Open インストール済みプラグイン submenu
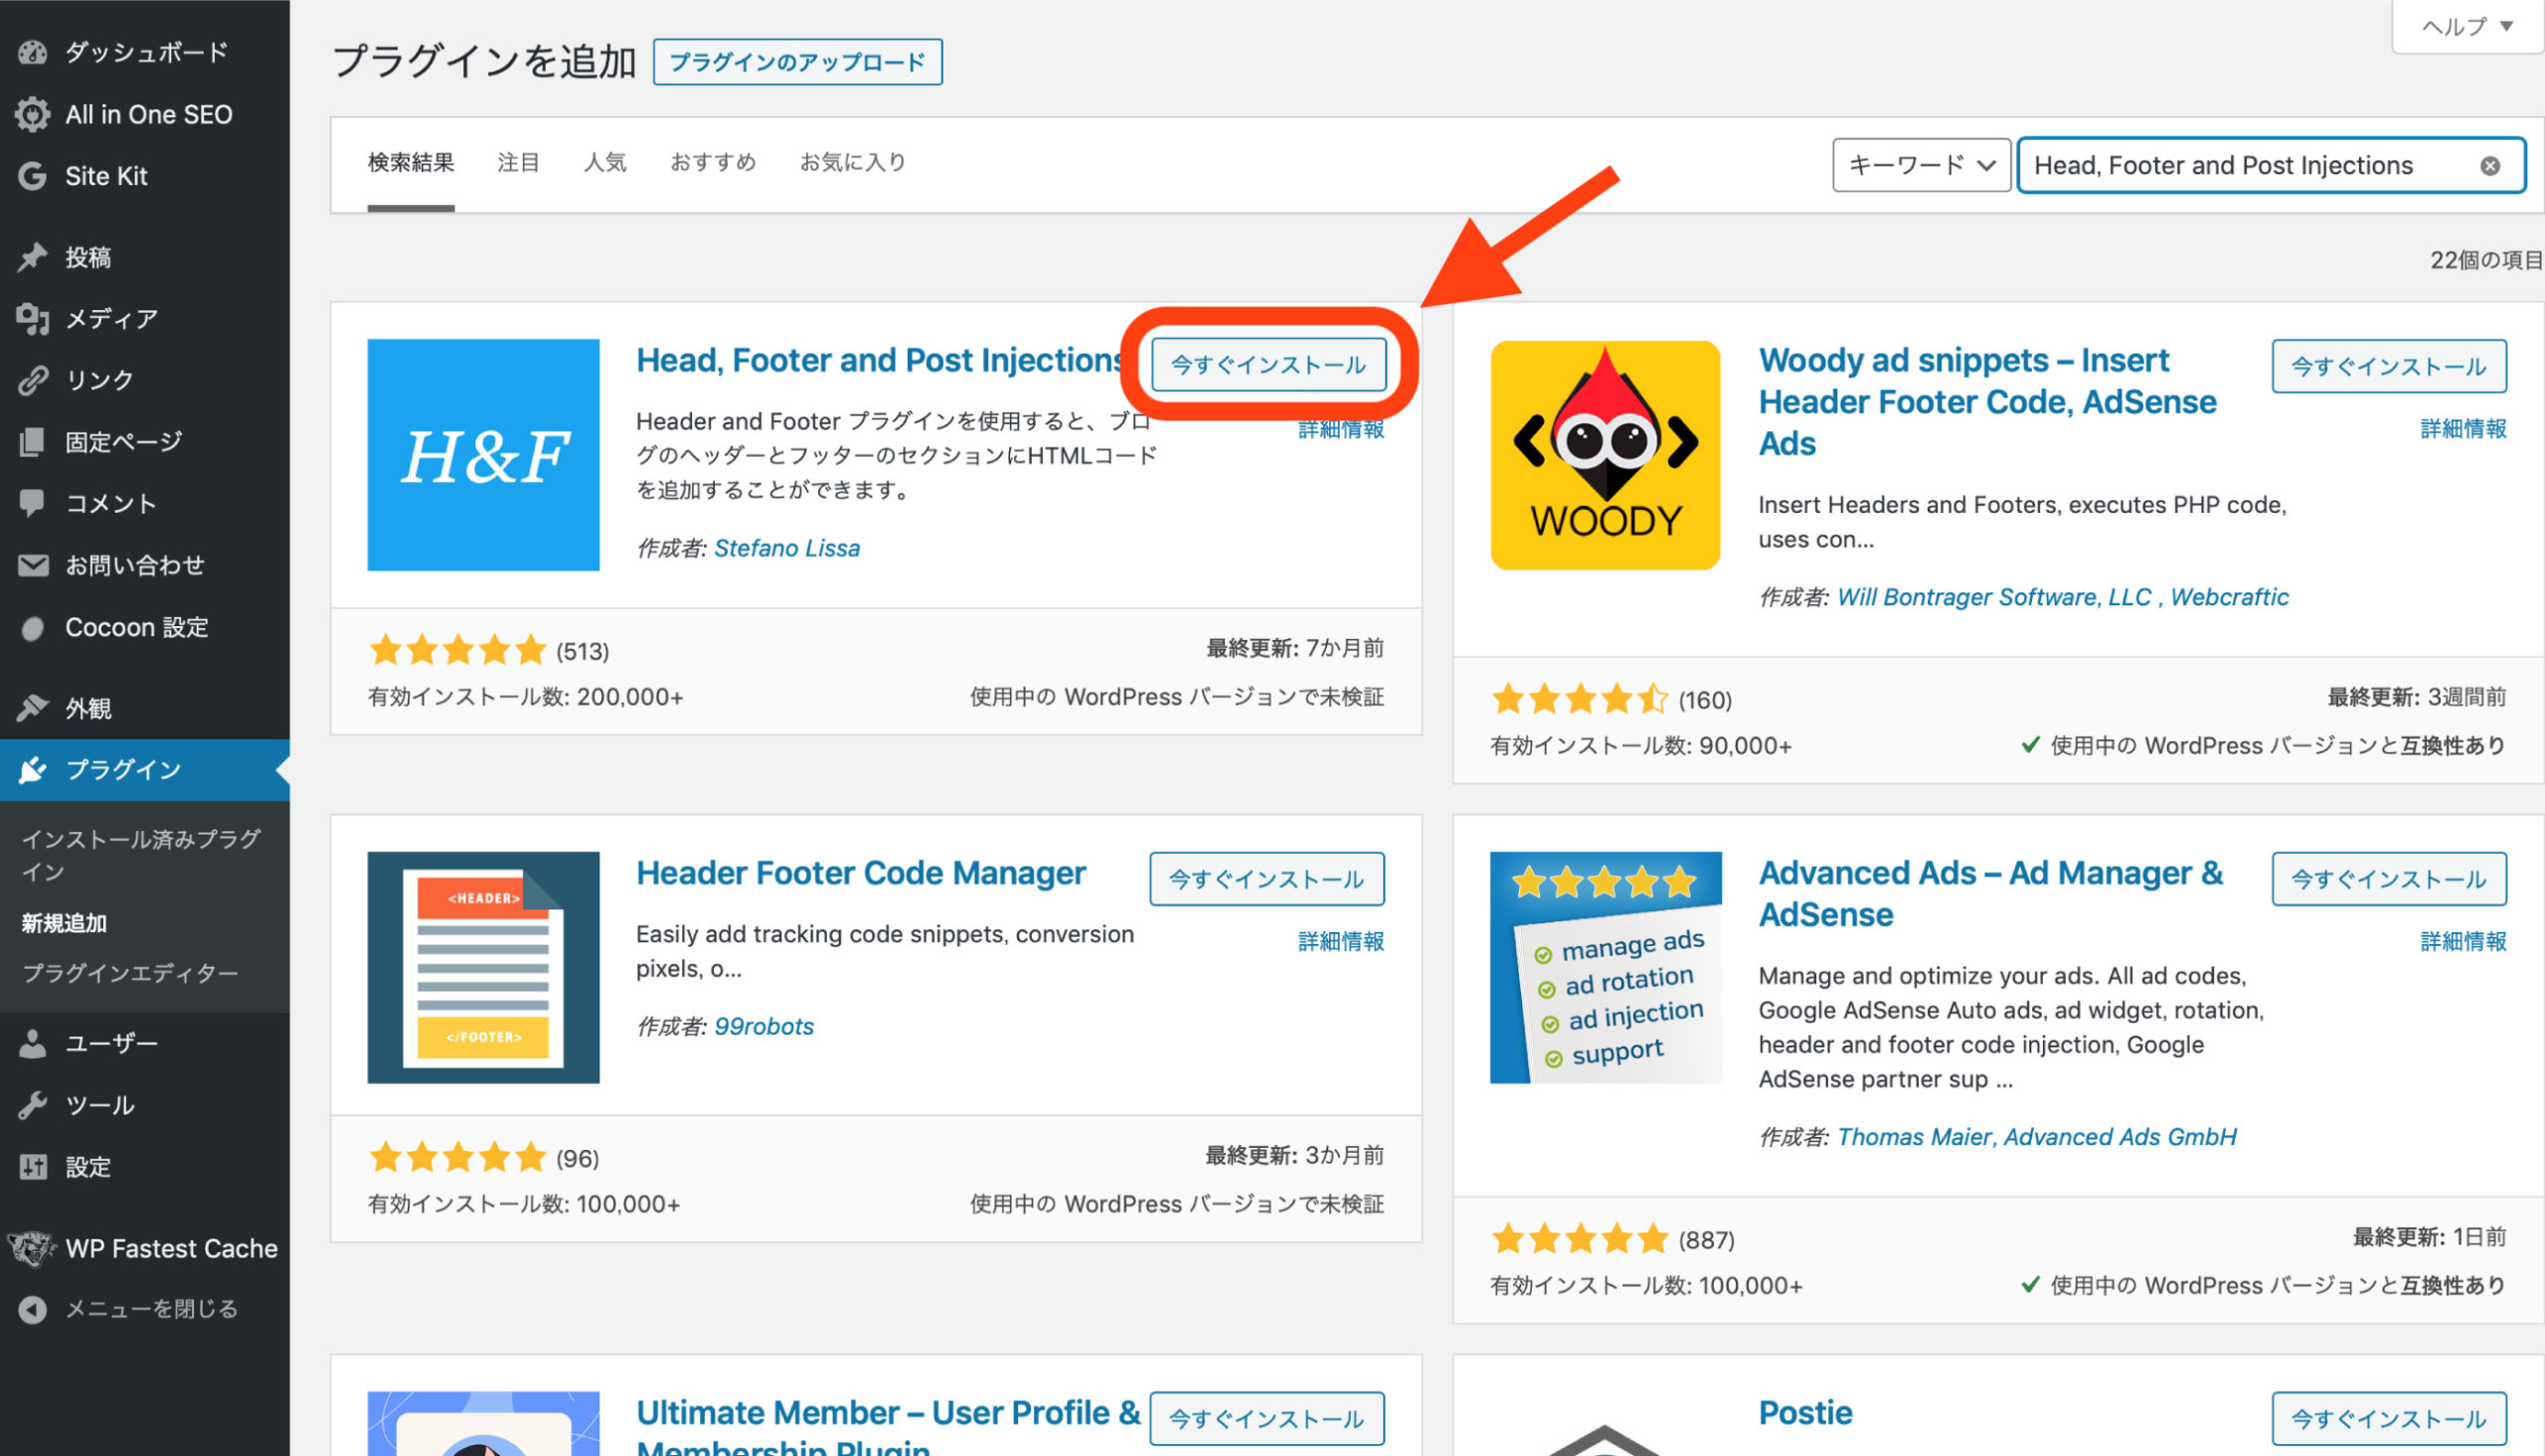 [141, 855]
